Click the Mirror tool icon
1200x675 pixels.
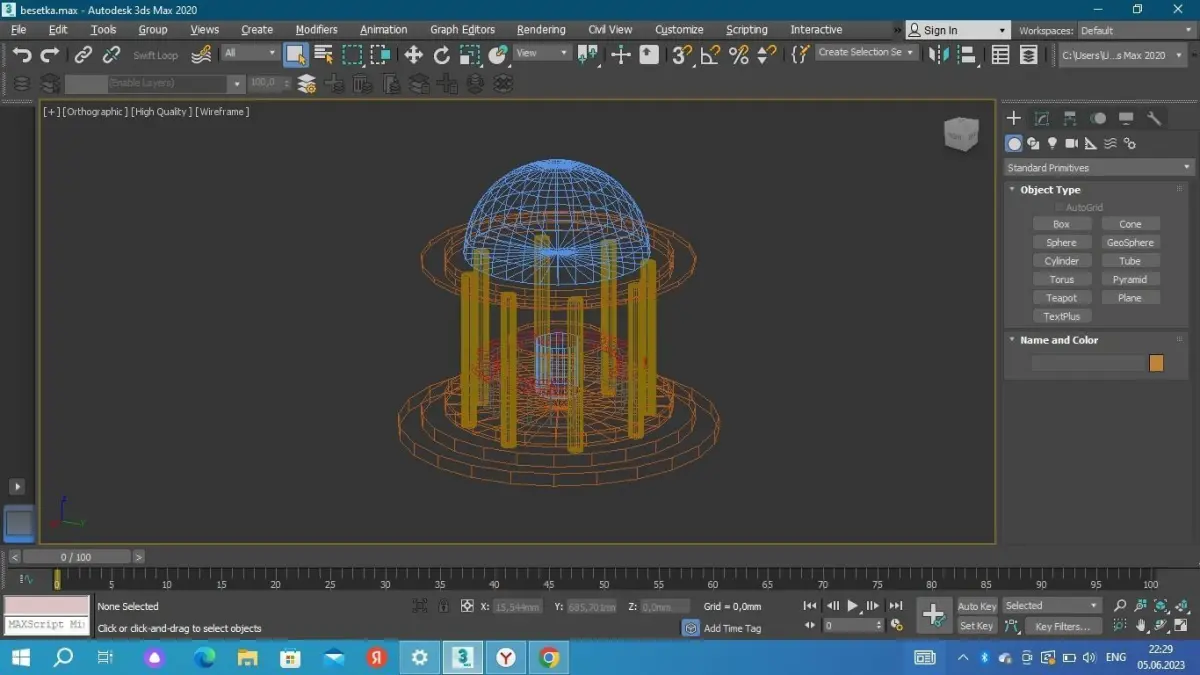[x=938, y=55]
